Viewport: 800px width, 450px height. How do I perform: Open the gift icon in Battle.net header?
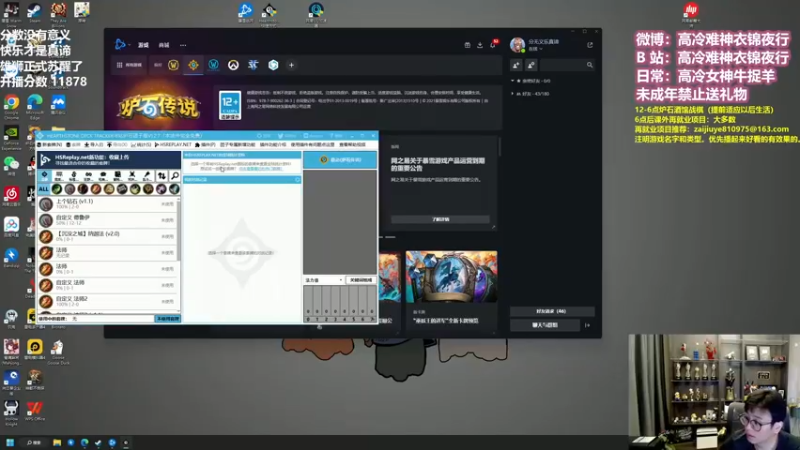point(467,45)
